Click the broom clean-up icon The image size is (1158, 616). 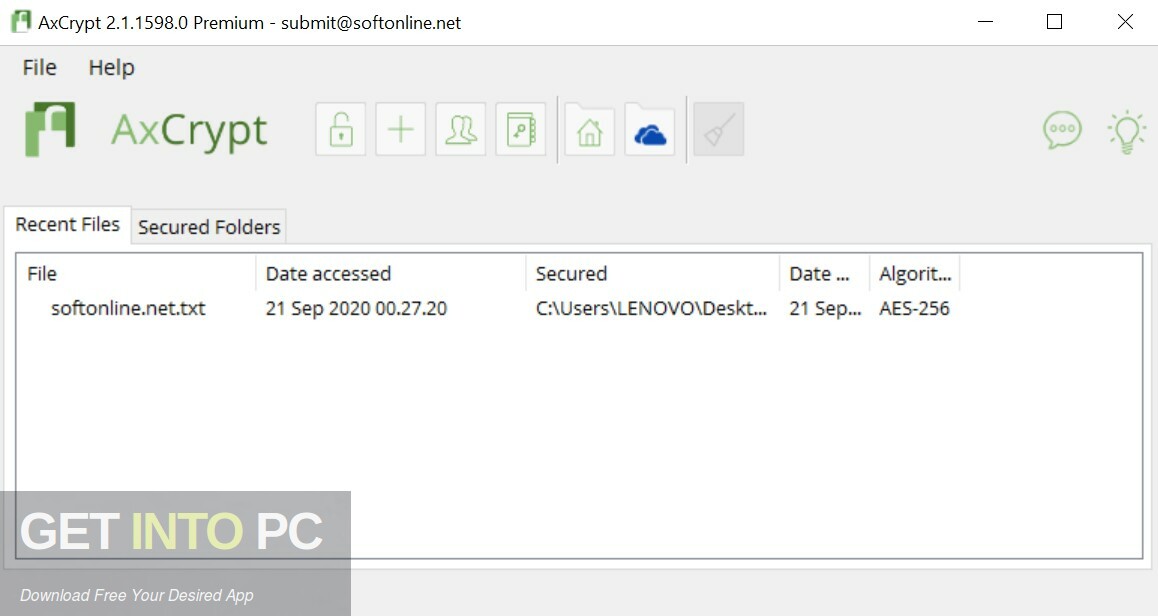point(719,130)
